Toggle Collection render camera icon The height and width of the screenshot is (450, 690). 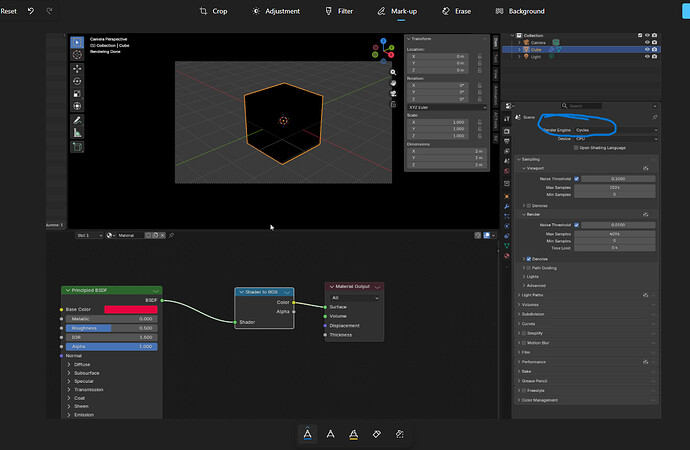654,35
